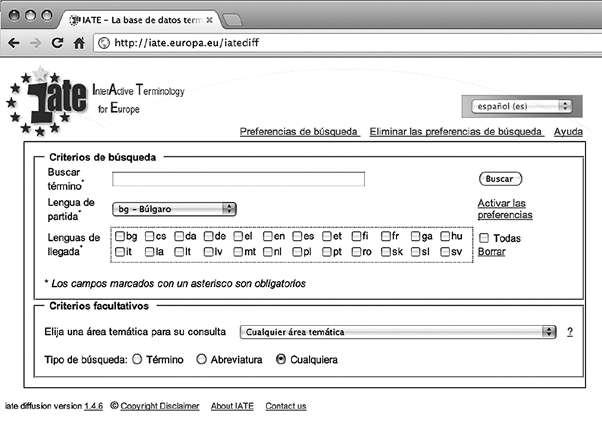
Task: Select the Término radio button
Action: 137,359
